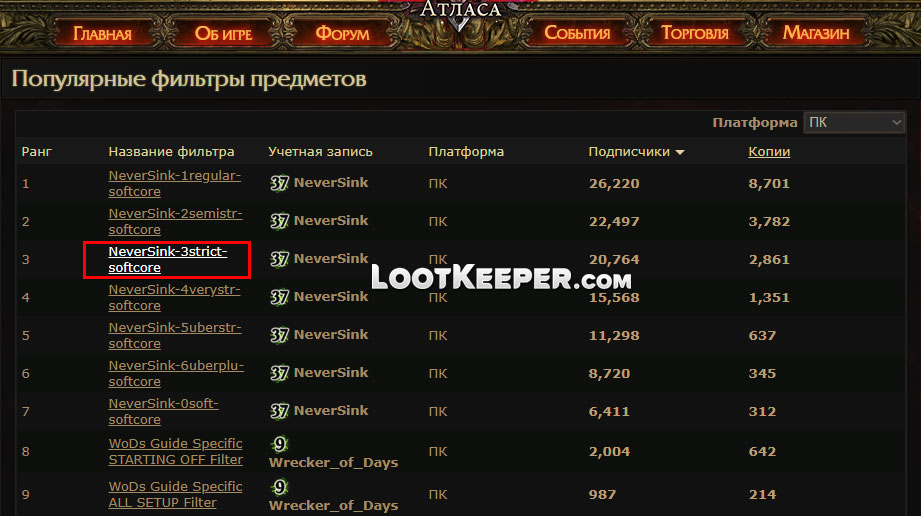Image resolution: width=921 pixels, height=516 pixels.
Task: Sort the table by the Копии column
Action: click(769, 152)
